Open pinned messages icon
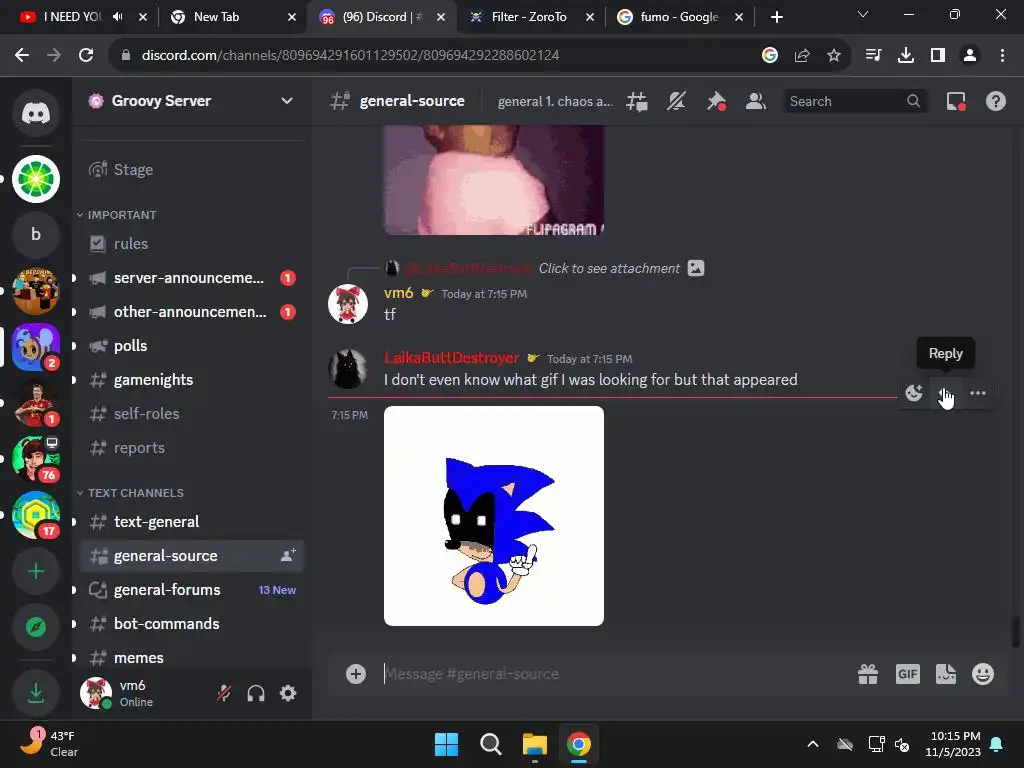Image resolution: width=1024 pixels, height=768 pixels. [716, 101]
